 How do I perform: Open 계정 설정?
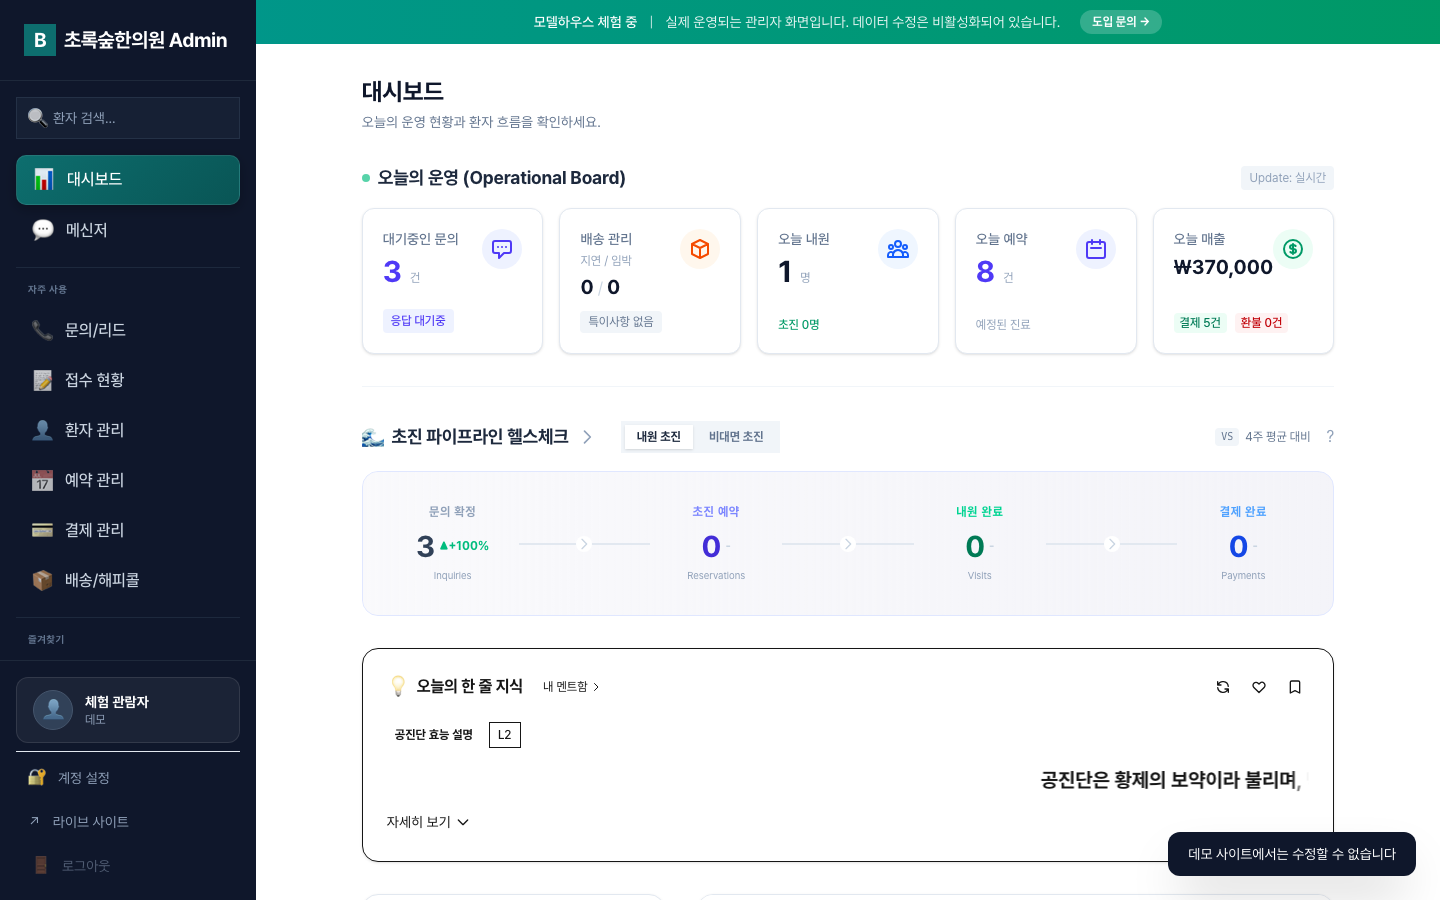(x=128, y=778)
